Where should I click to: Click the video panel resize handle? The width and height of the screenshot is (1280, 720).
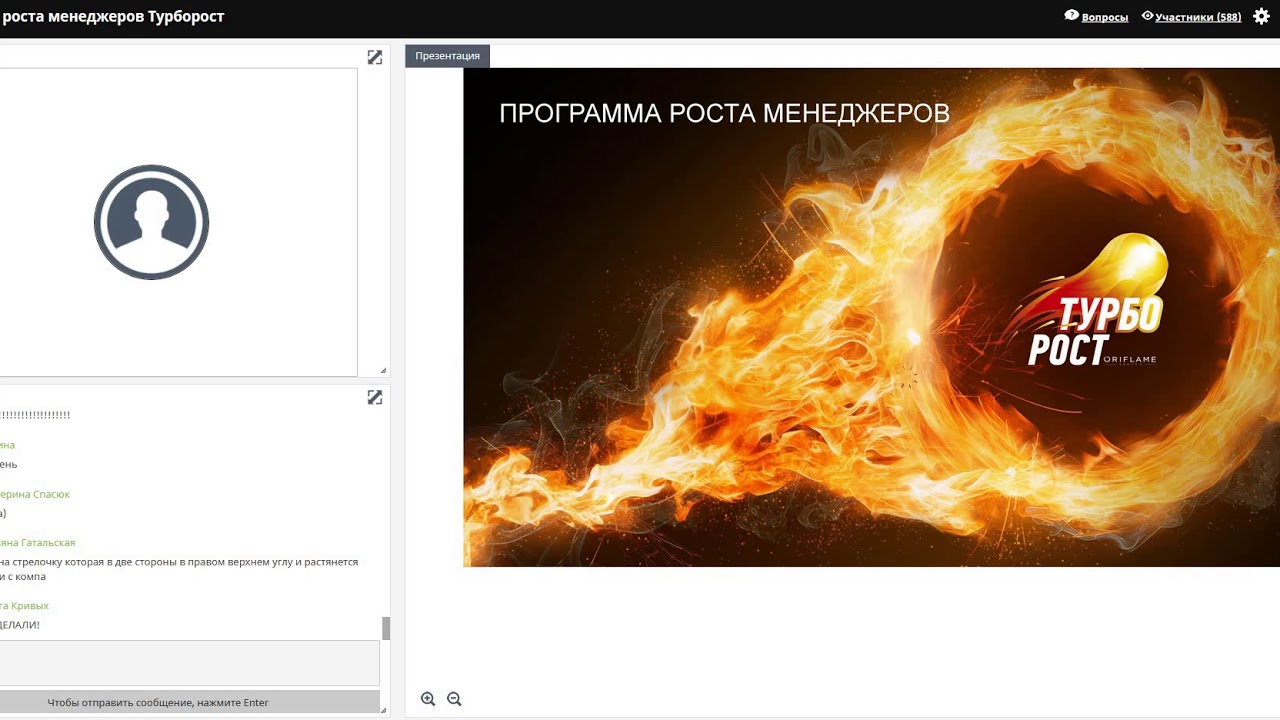pos(383,371)
